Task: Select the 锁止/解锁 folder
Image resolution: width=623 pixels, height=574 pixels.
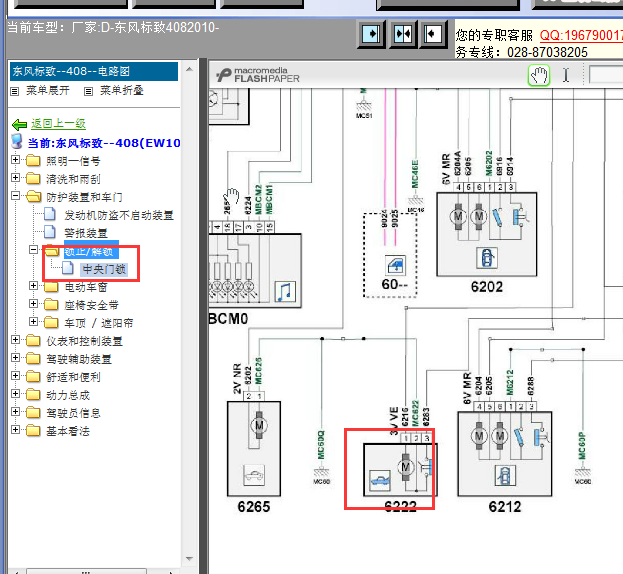Action: pos(89,252)
